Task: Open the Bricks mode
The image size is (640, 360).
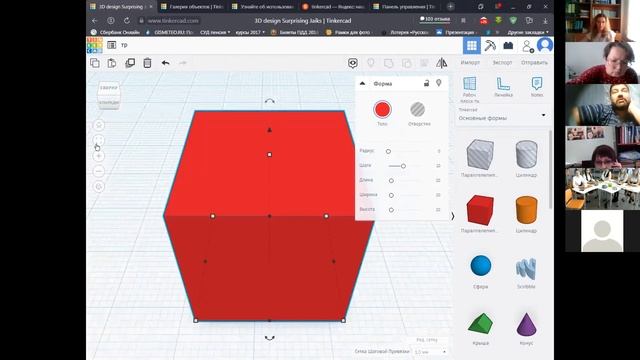Action: 508,45
